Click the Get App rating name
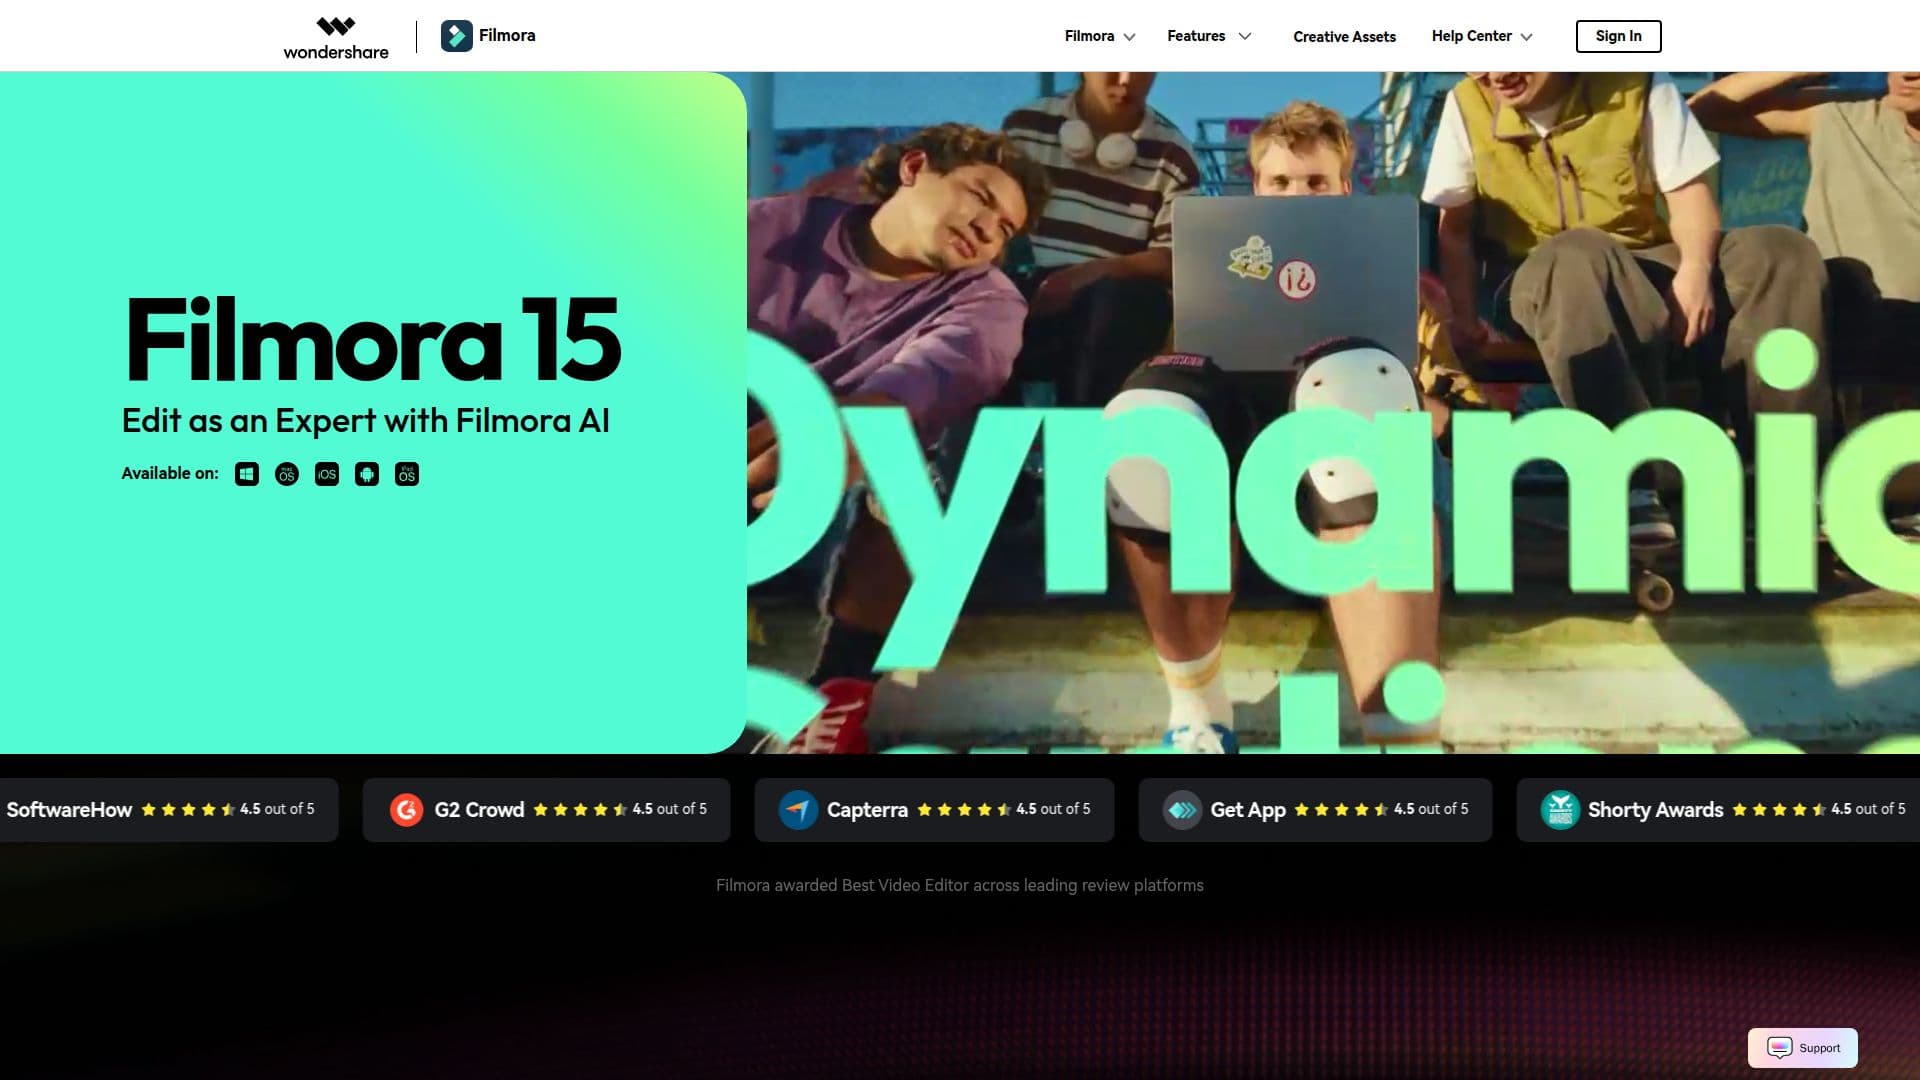The width and height of the screenshot is (1920, 1080). pyautogui.click(x=1248, y=810)
